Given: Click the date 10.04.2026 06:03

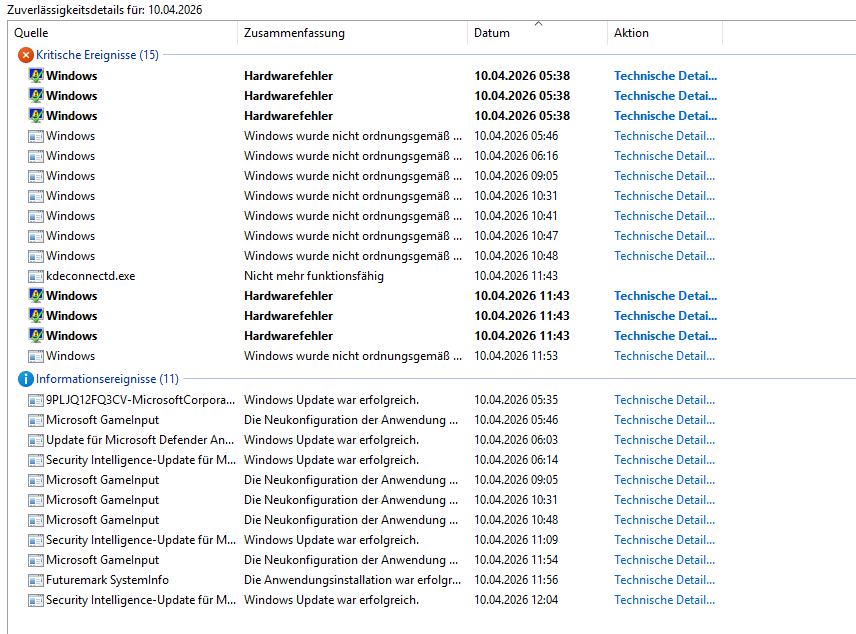Looking at the screenshot, I should pyautogui.click(x=516, y=440).
